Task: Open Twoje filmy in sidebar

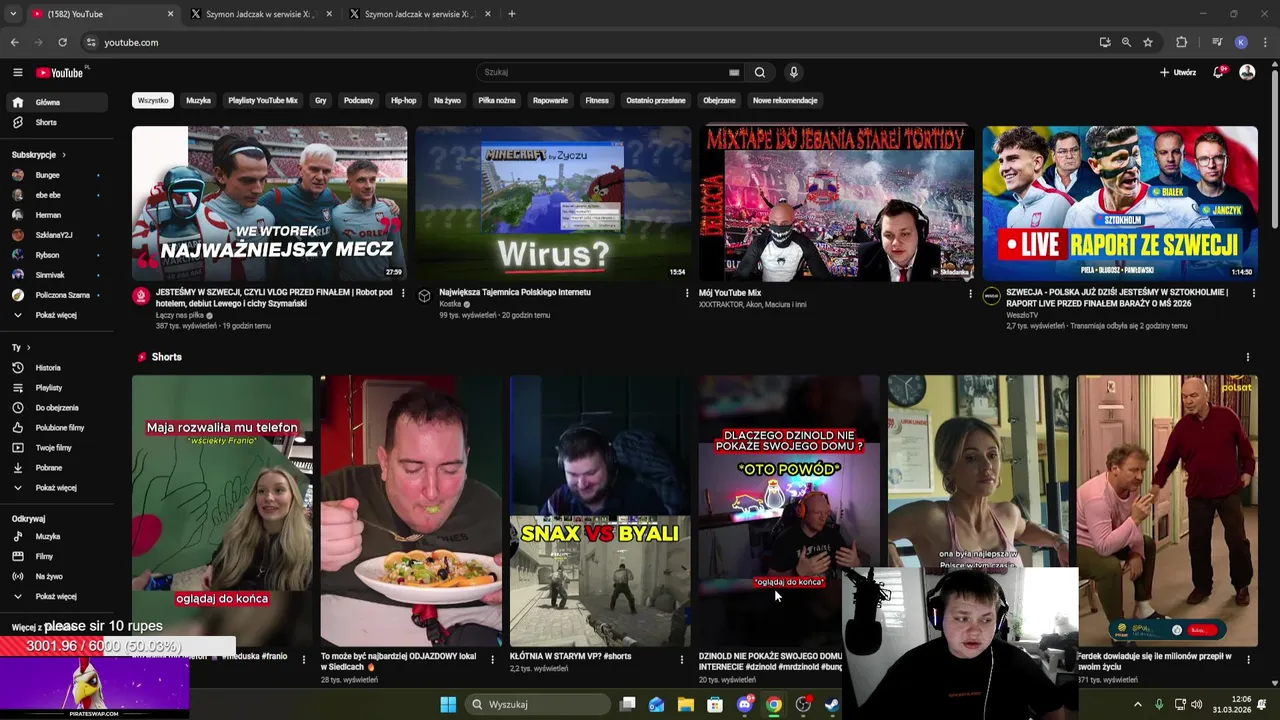Action: click(x=56, y=447)
